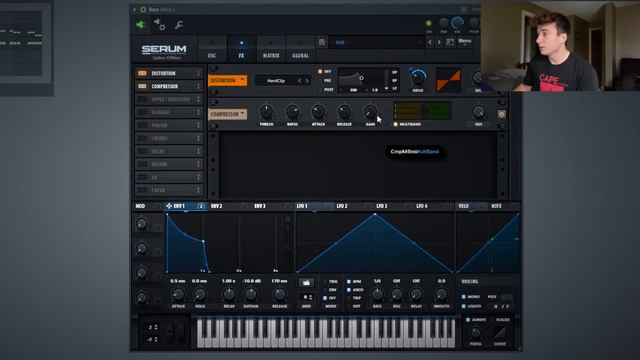Screen dimensions: 640x360
Task: Click the compressor gain reduction meter
Action: point(422,111)
